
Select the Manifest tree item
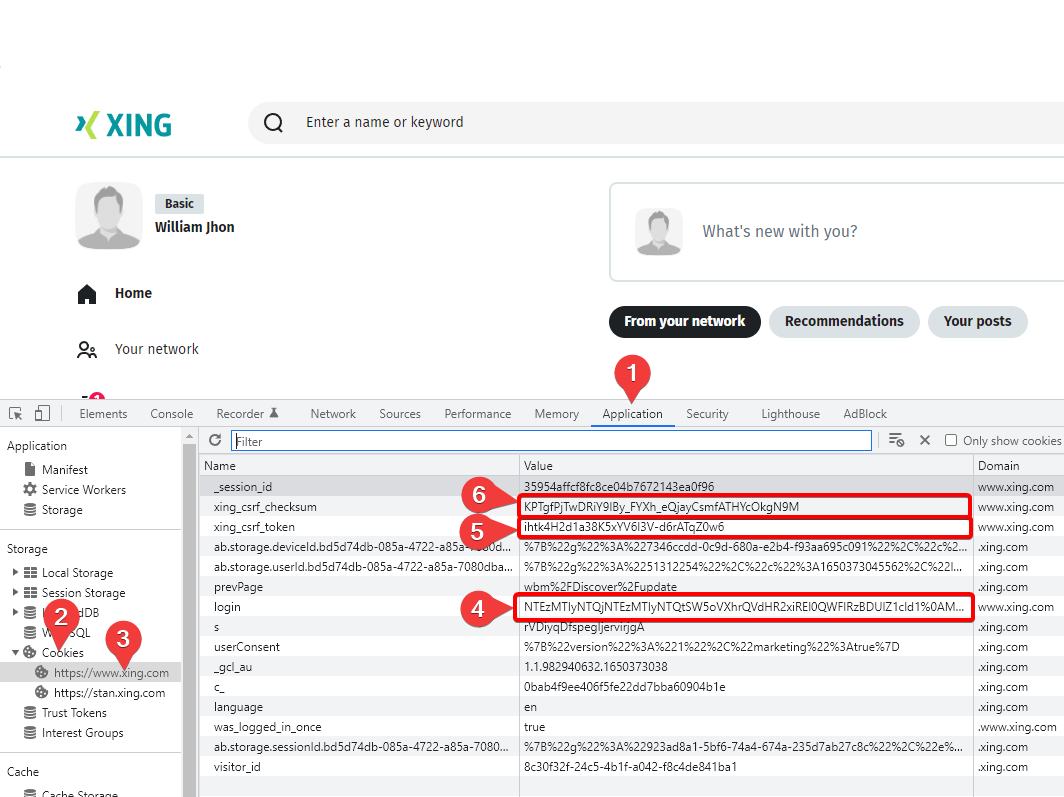click(x=64, y=469)
